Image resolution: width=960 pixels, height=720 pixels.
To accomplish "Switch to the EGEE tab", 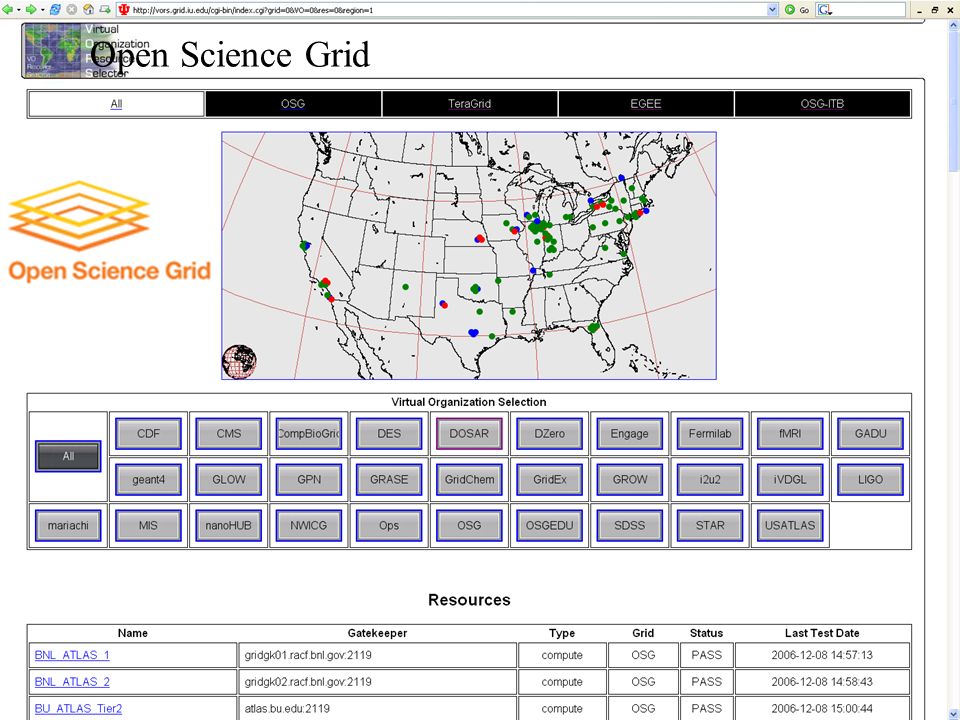I will (645, 104).
